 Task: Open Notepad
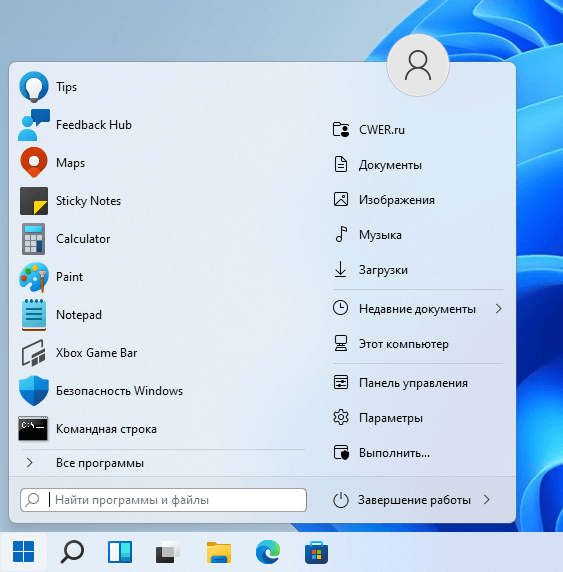click(161, 315)
